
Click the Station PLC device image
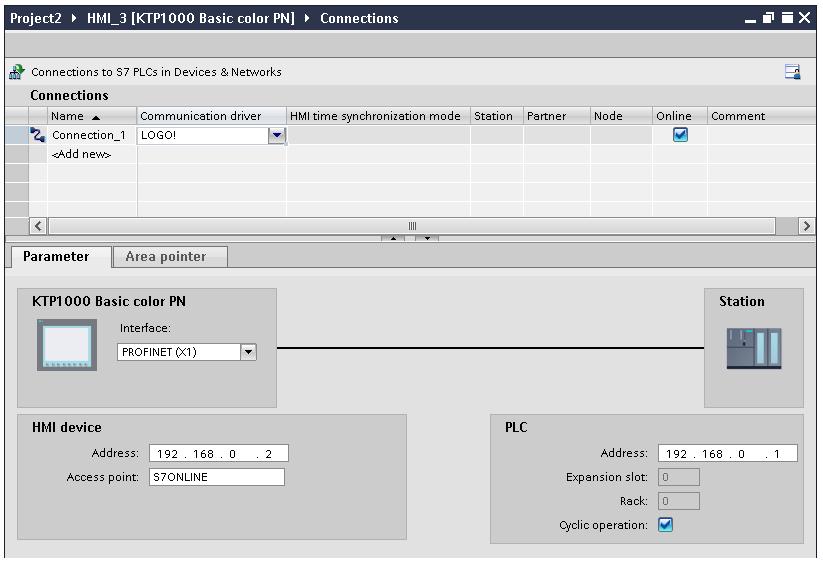tap(754, 348)
